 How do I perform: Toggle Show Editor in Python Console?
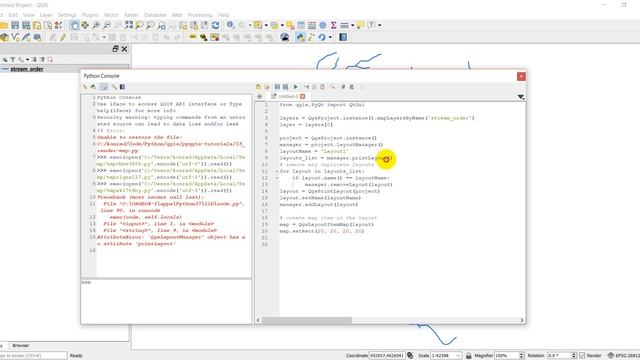coord(104,87)
